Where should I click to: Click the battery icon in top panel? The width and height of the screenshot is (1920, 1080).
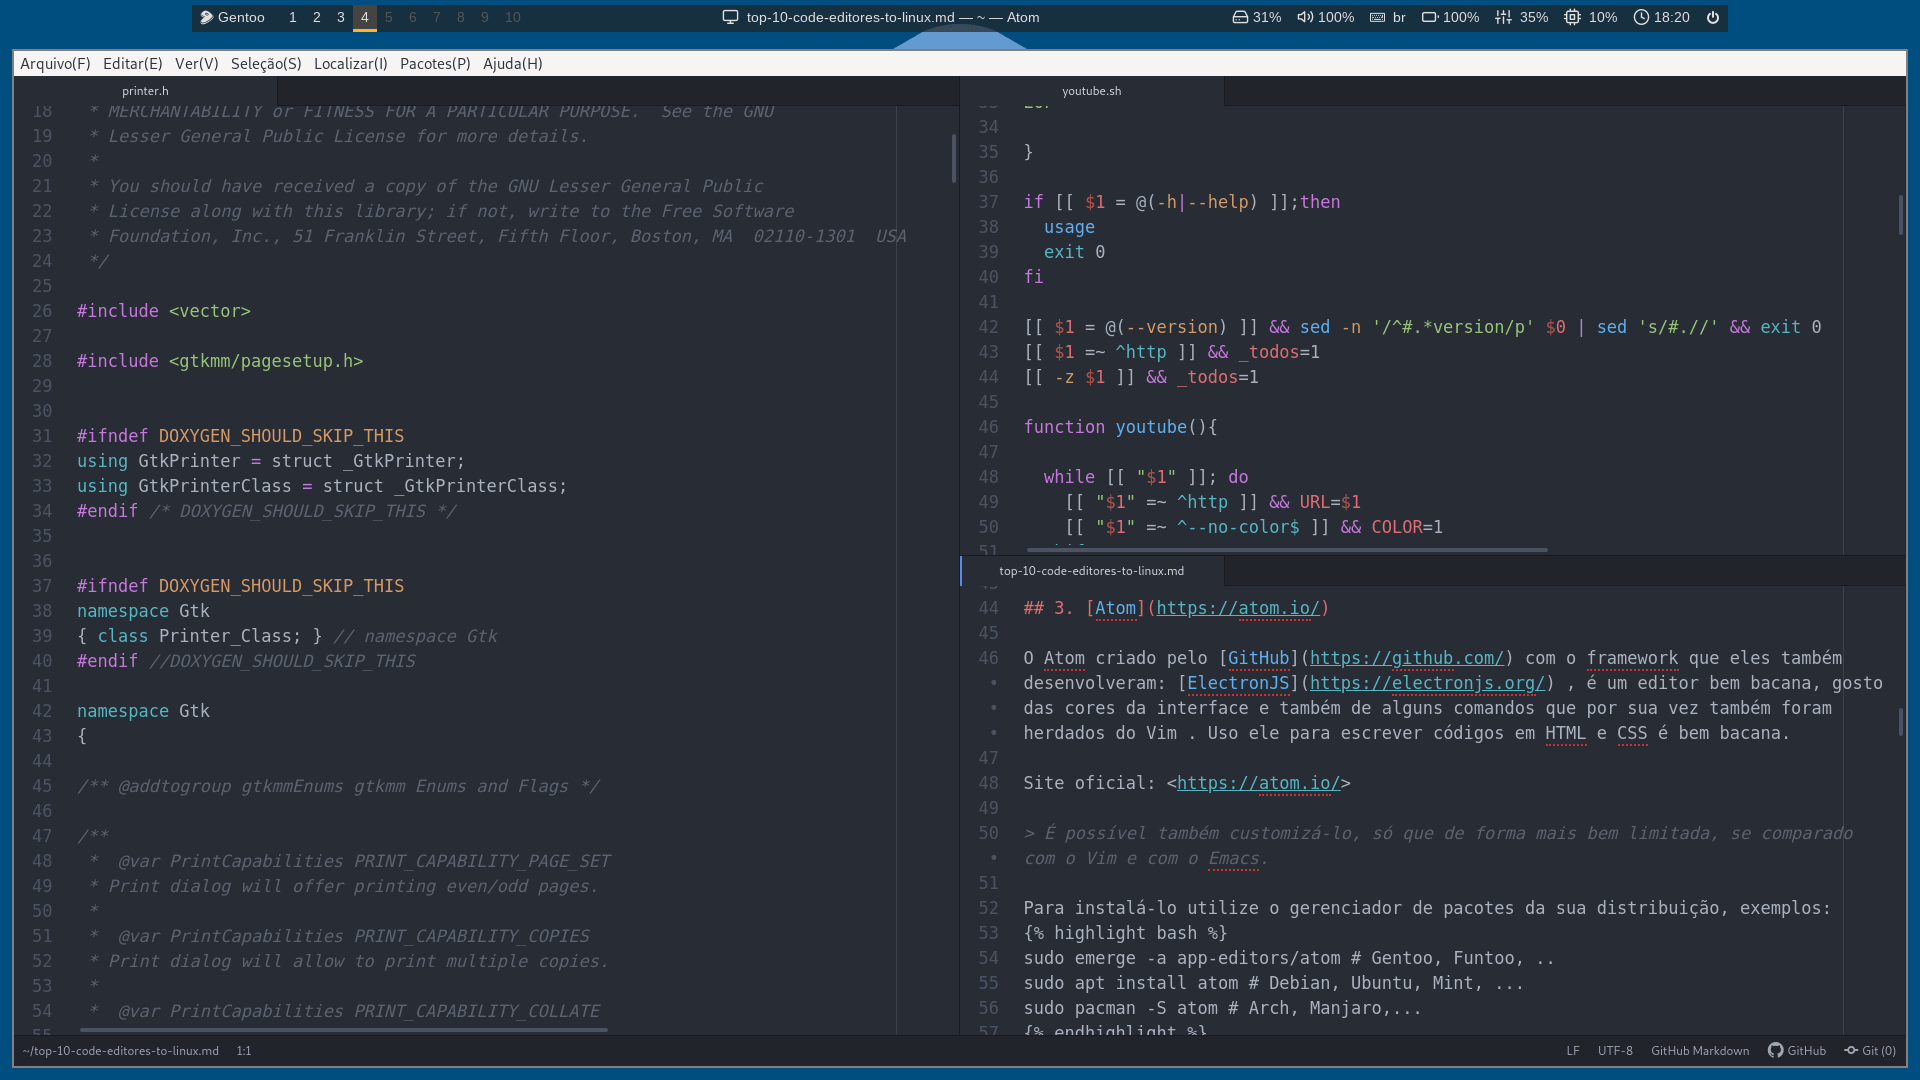tap(1429, 17)
